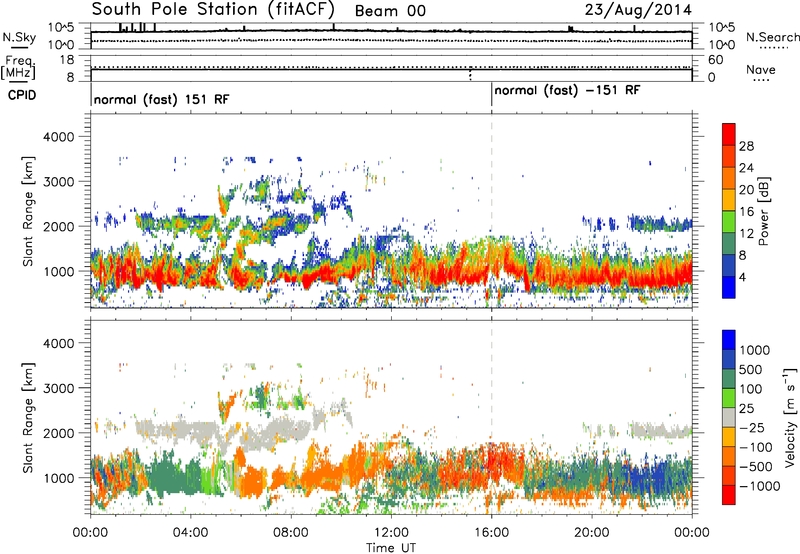Click the 'N.Search' legend label

point(773,37)
